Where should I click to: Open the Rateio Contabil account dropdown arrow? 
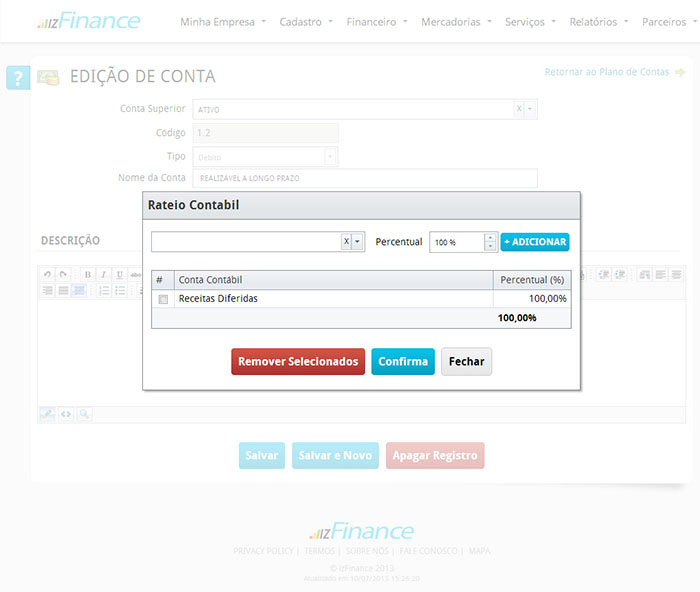[357, 242]
